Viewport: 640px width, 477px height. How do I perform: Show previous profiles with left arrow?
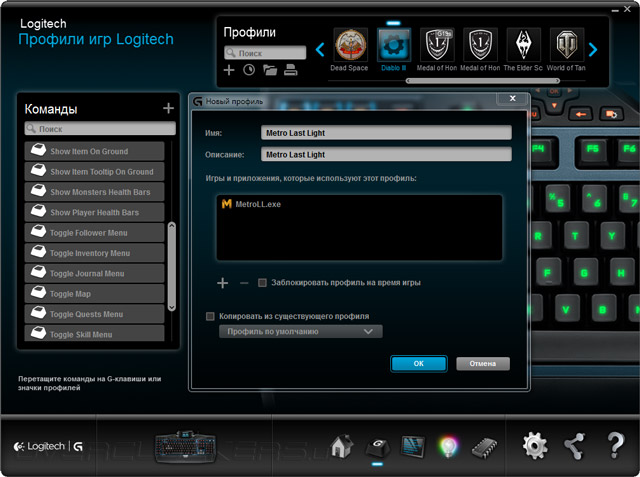click(320, 50)
